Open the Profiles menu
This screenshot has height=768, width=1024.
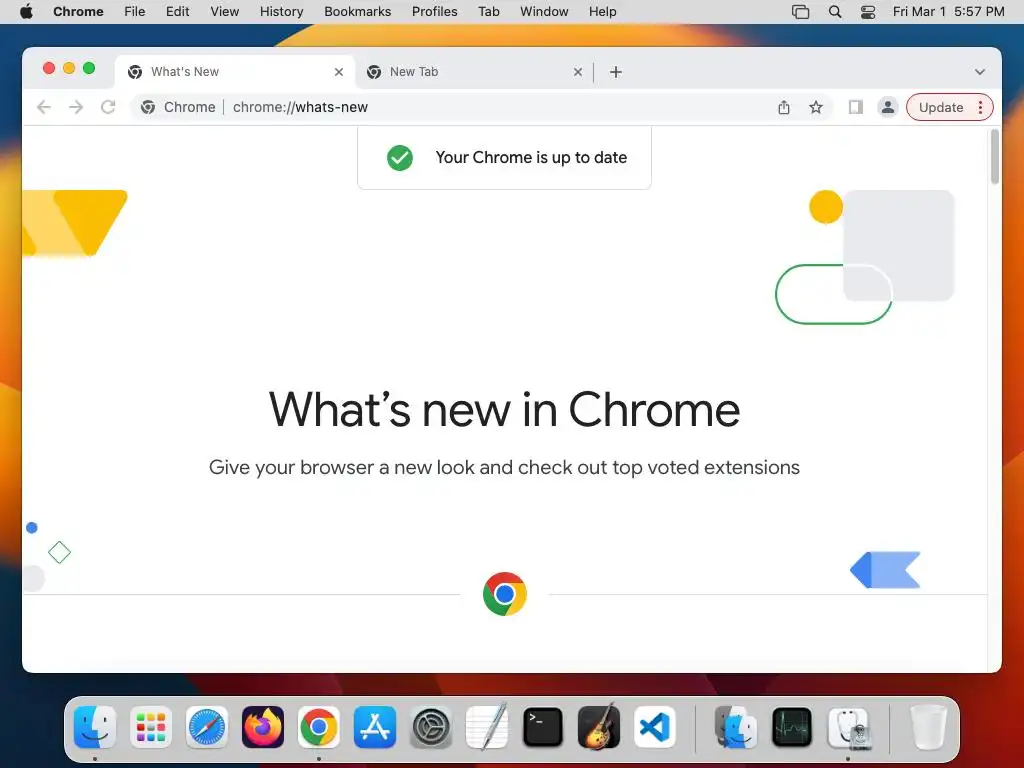(434, 12)
